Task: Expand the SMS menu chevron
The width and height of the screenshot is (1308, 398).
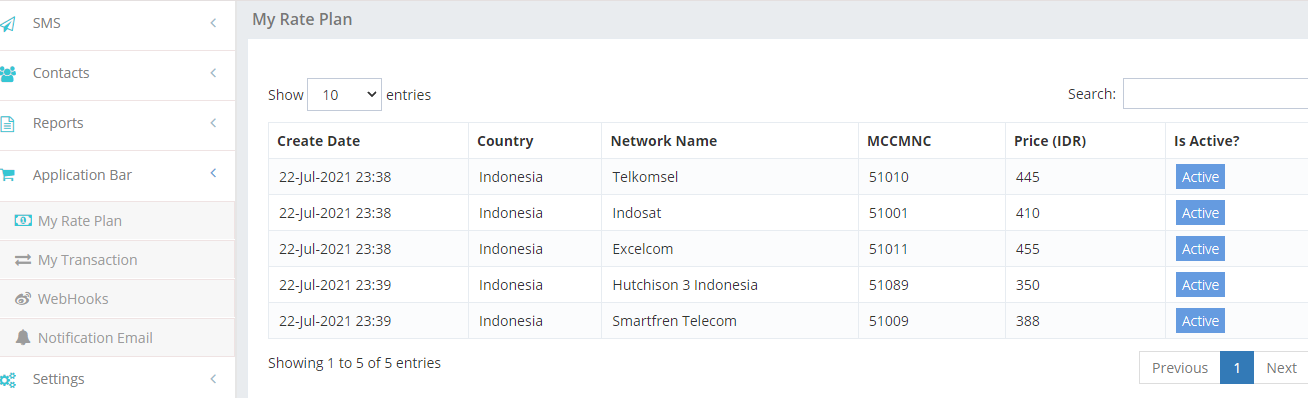Action: 213,23
